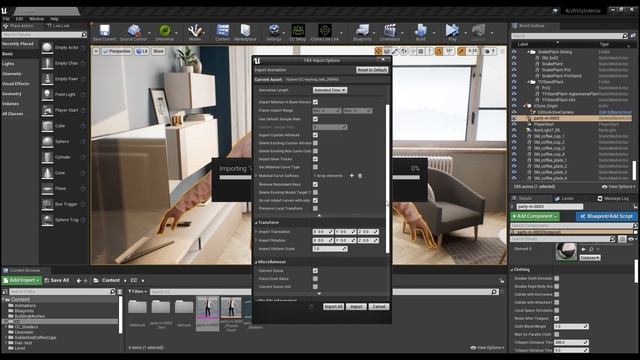Toggle visibility eye for SM_coffee_cup_1

(x=514, y=136)
